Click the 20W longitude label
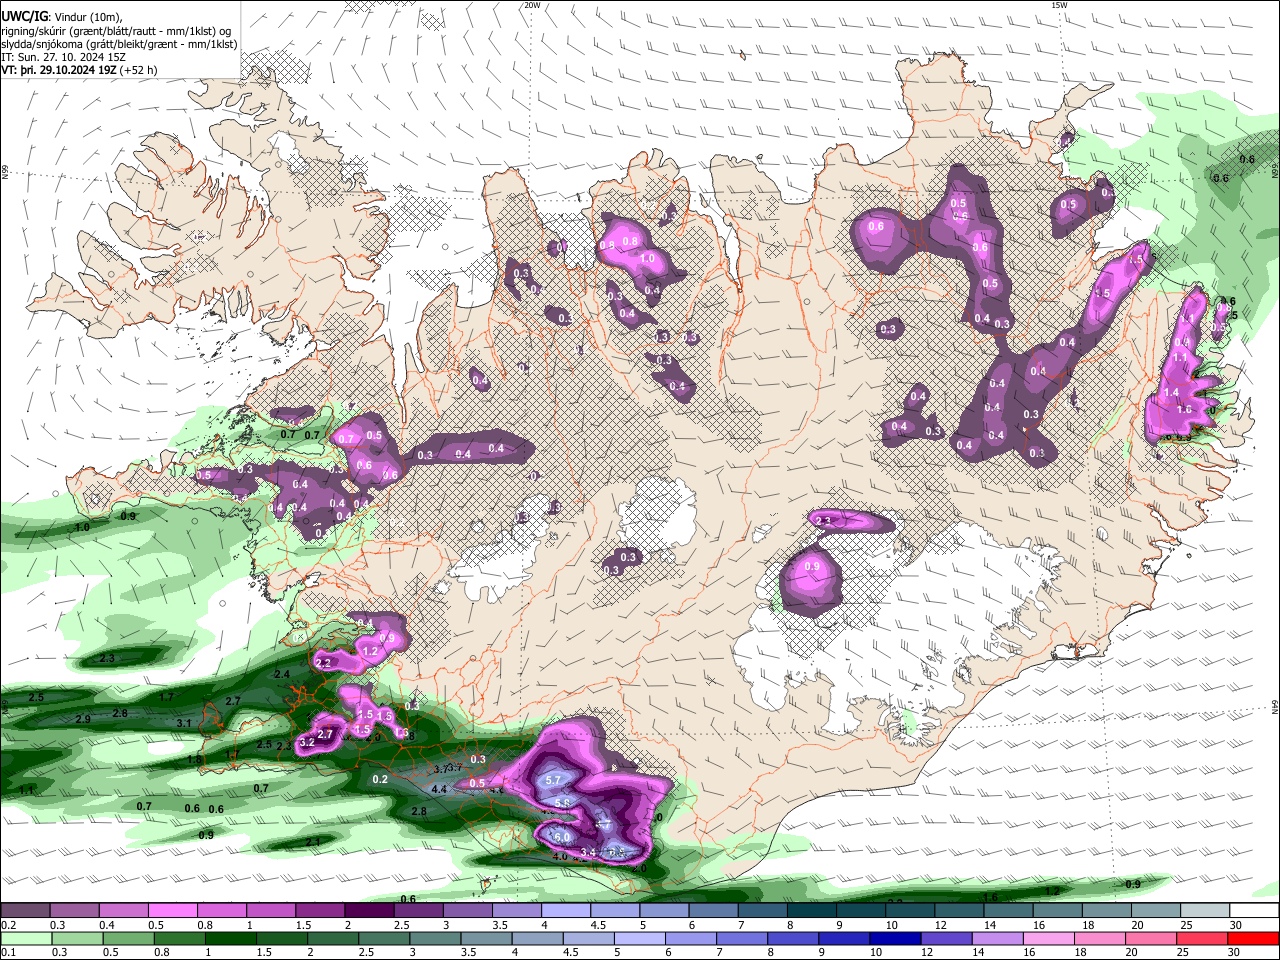The height and width of the screenshot is (960, 1280). pyautogui.click(x=531, y=5)
